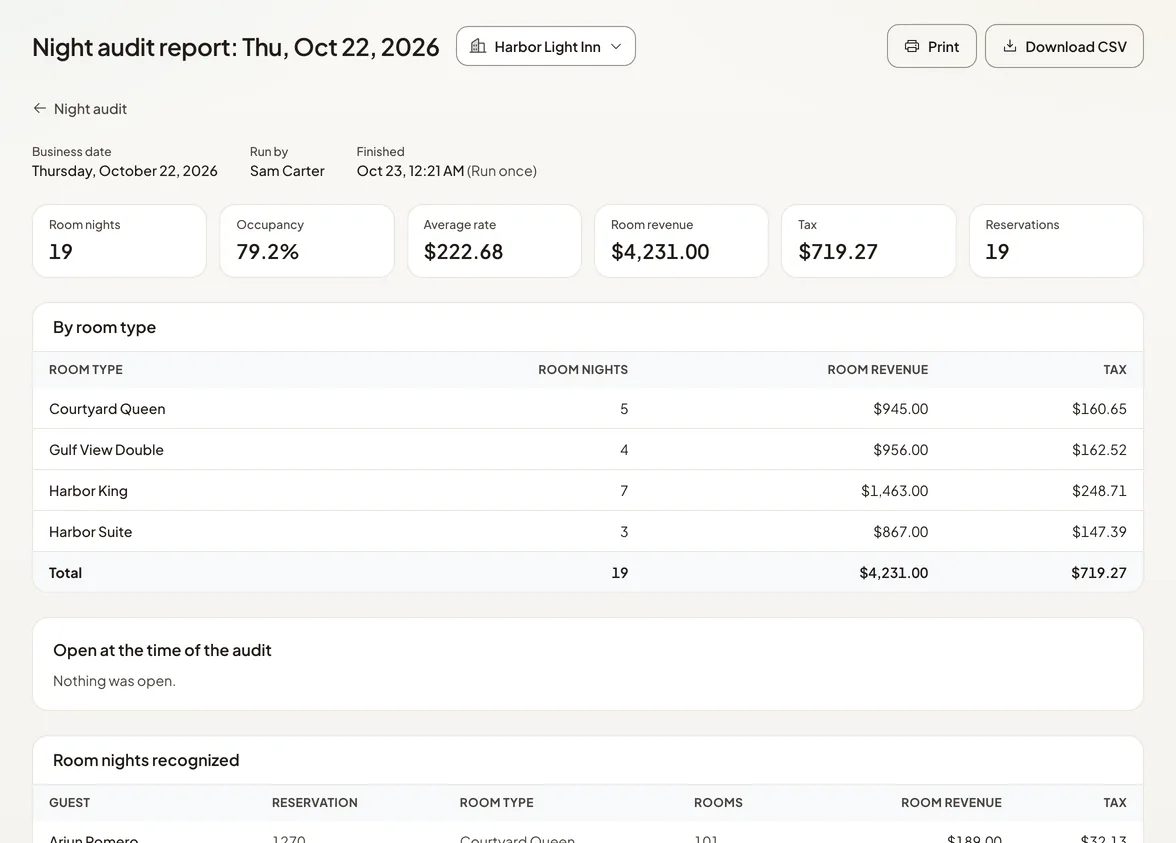Click Courtyard Queen tax '$160.65'
The image size is (1176, 843).
click(x=1100, y=409)
